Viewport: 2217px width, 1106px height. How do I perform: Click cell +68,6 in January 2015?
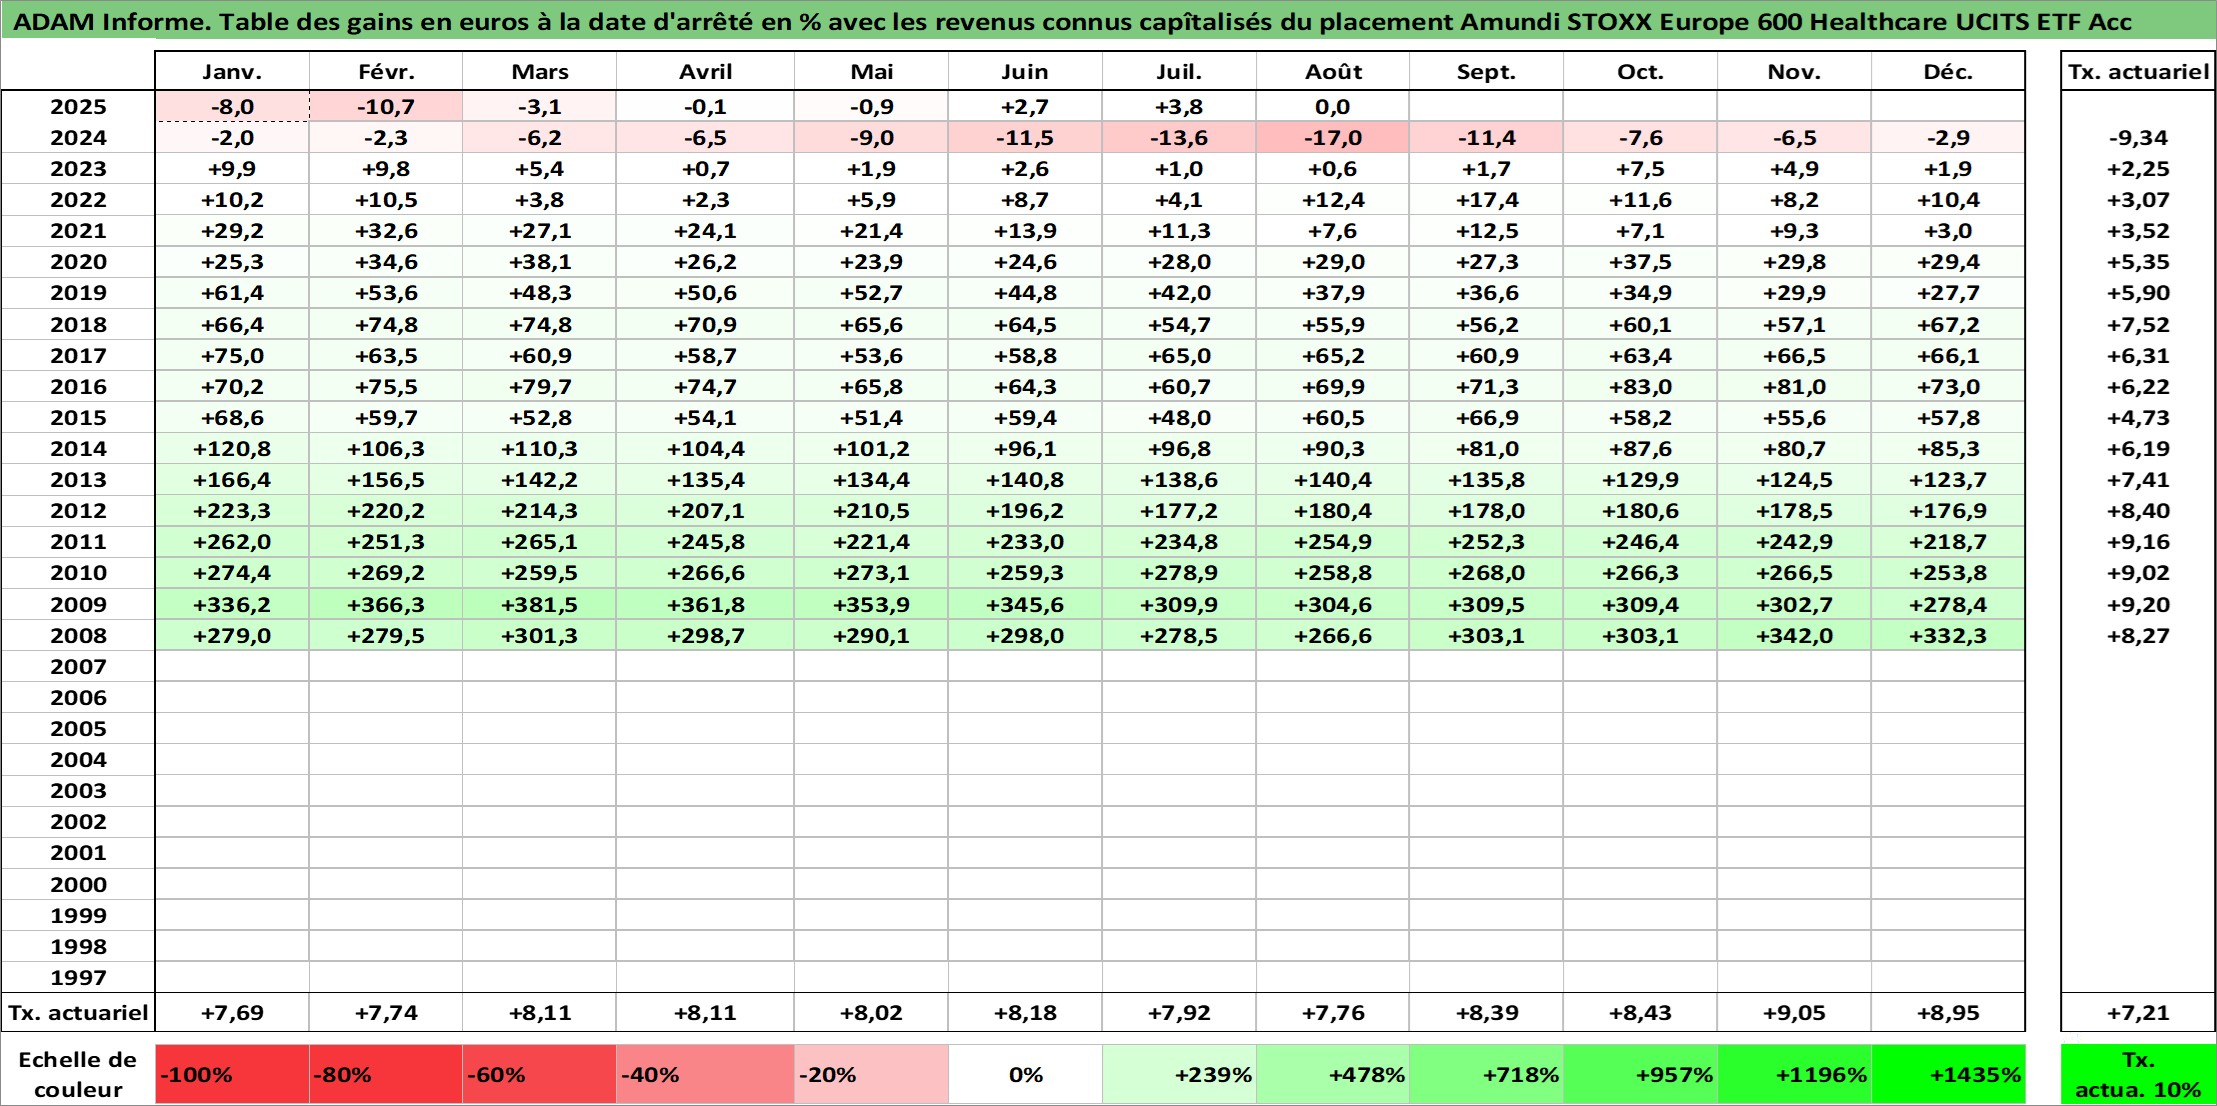[232, 418]
